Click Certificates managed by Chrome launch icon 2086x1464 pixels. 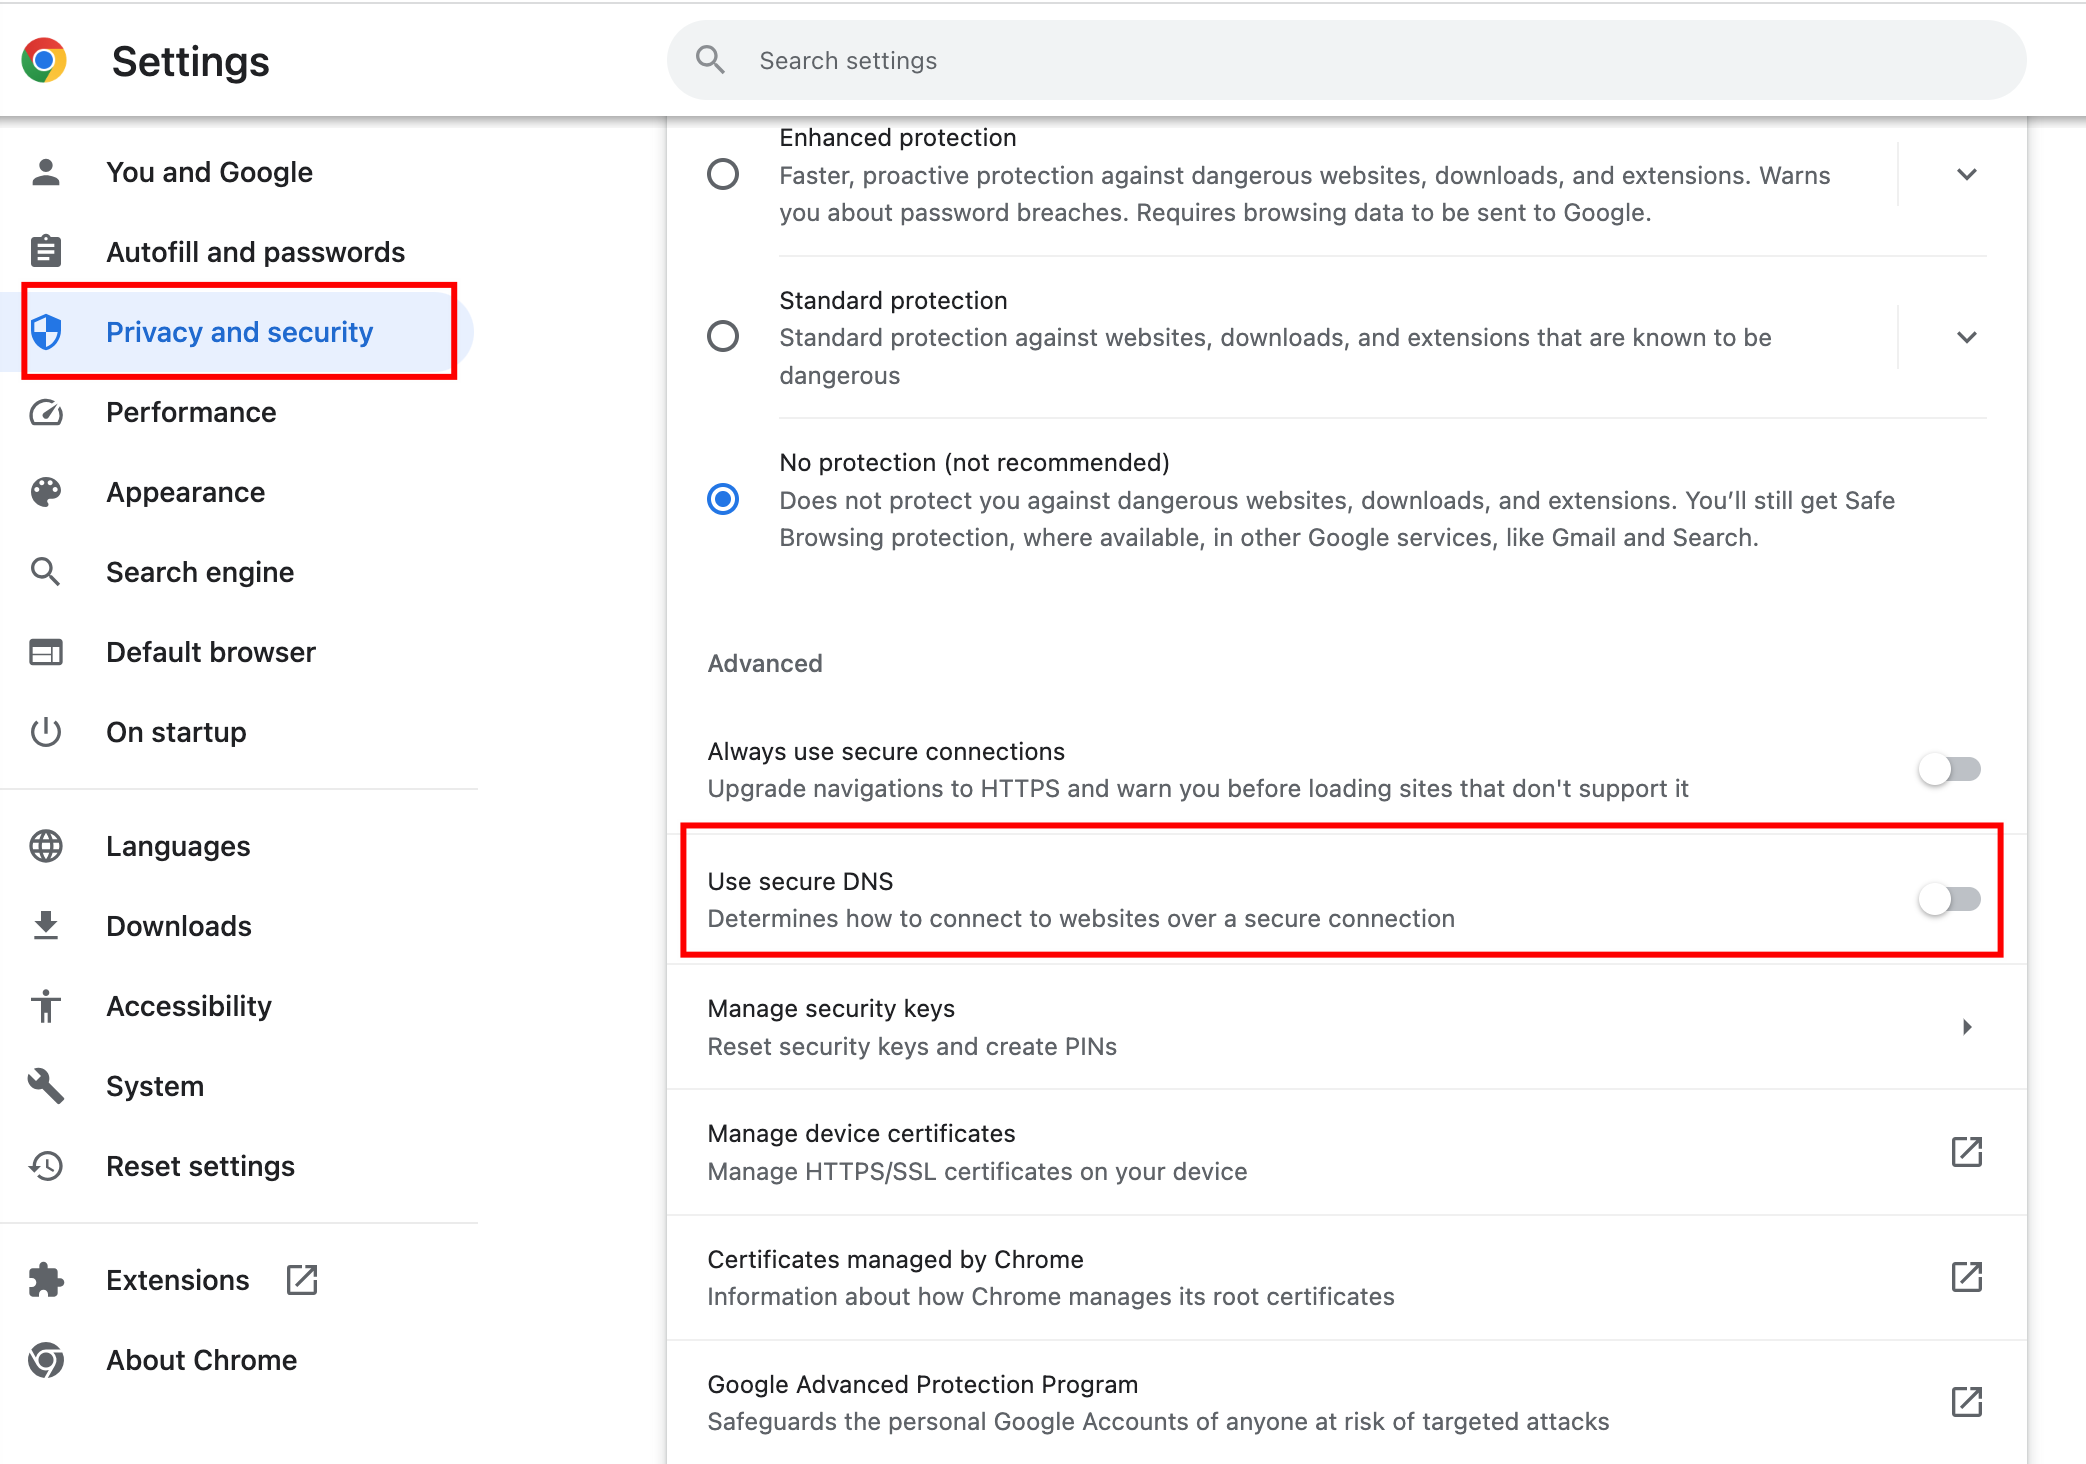pos(1966,1277)
